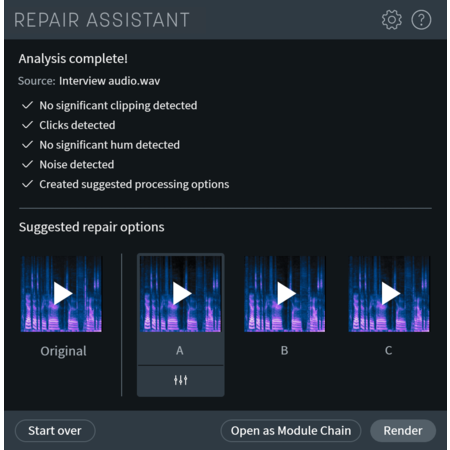Click the Original label
The height and width of the screenshot is (450, 450).
pyautogui.click(x=63, y=351)
